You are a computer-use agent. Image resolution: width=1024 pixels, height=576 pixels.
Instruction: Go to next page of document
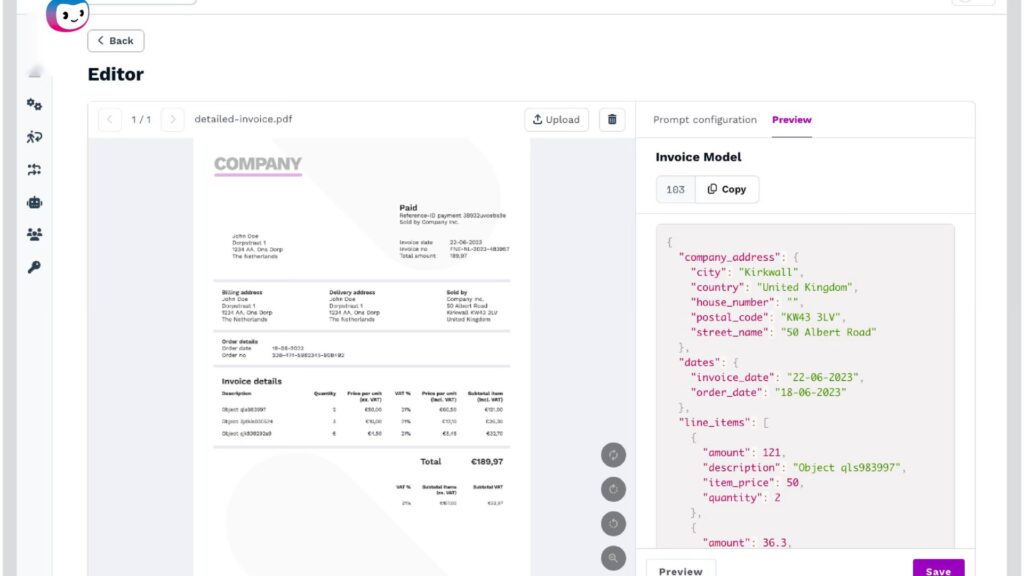pyautogui.click(x=172, y=120)
